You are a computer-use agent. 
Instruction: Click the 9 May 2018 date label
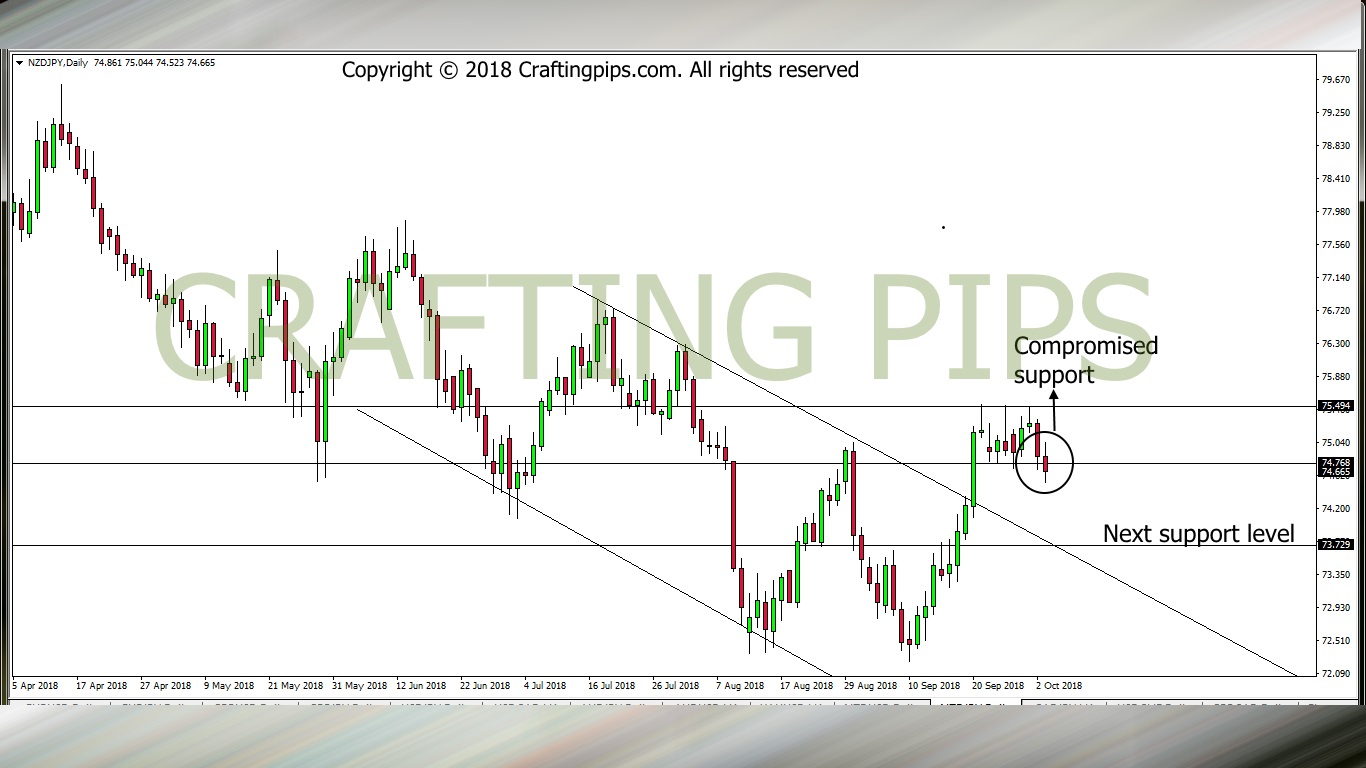pos(230,686)
